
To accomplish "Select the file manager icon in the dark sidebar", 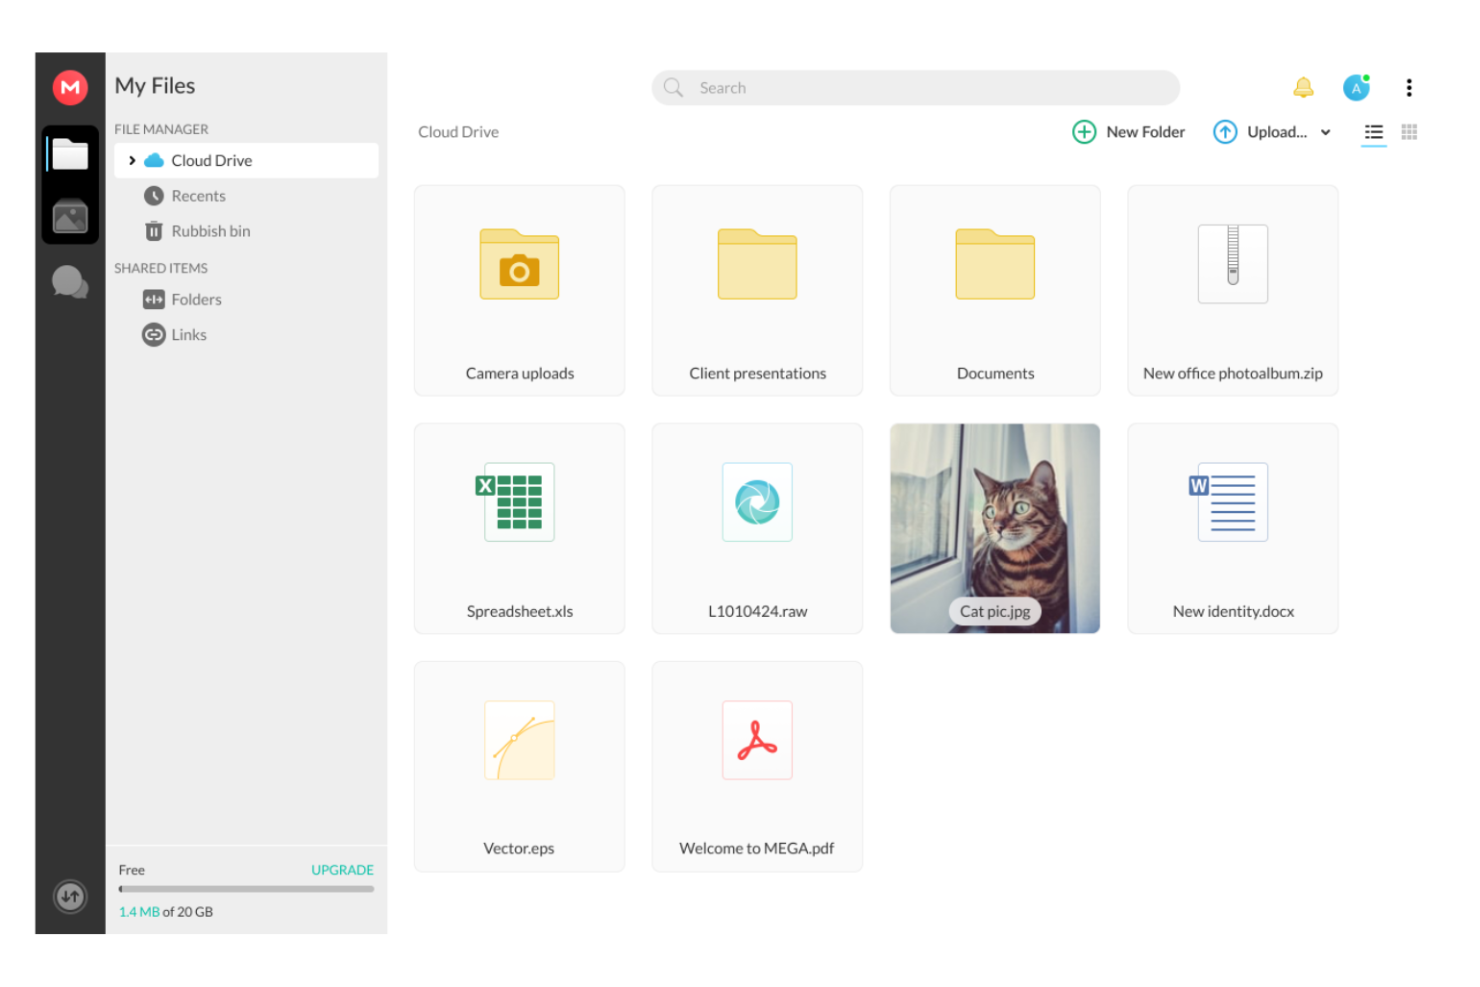I will click(x=69, y=155).
